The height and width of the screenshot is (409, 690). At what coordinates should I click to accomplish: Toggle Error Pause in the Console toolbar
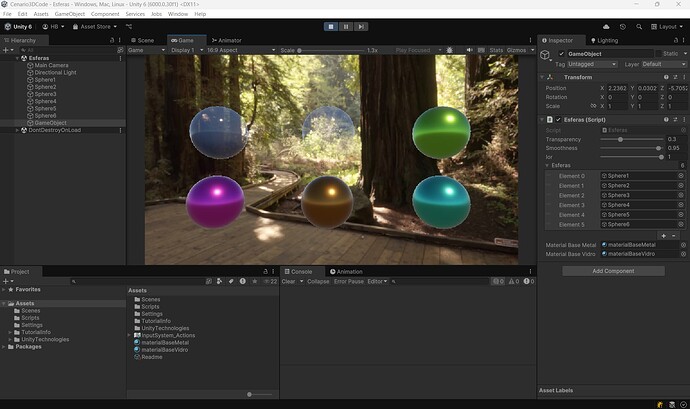point(349,281)
